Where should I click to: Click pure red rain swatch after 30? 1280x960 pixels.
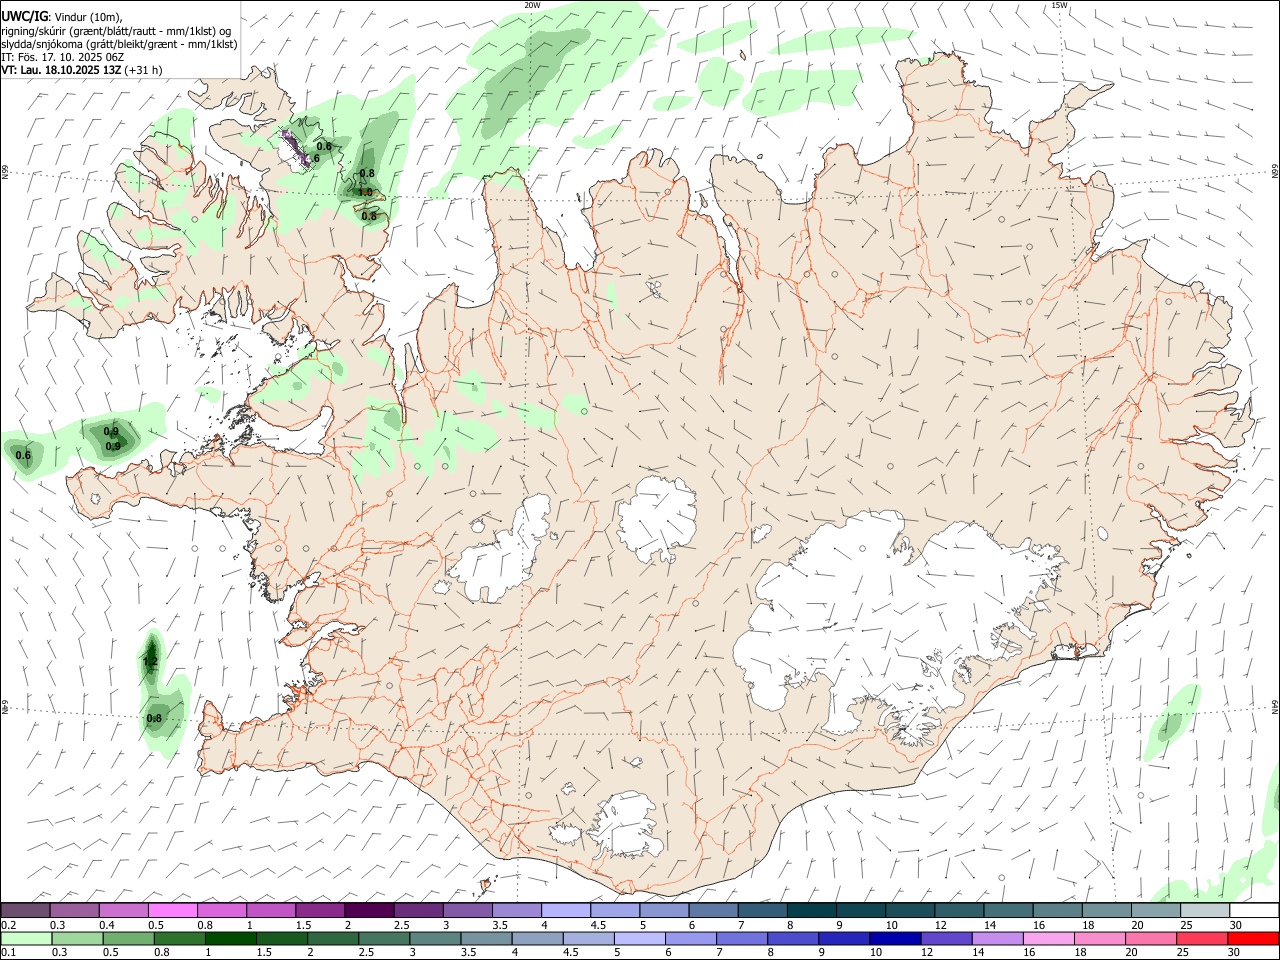click(x=1253, y=939)
